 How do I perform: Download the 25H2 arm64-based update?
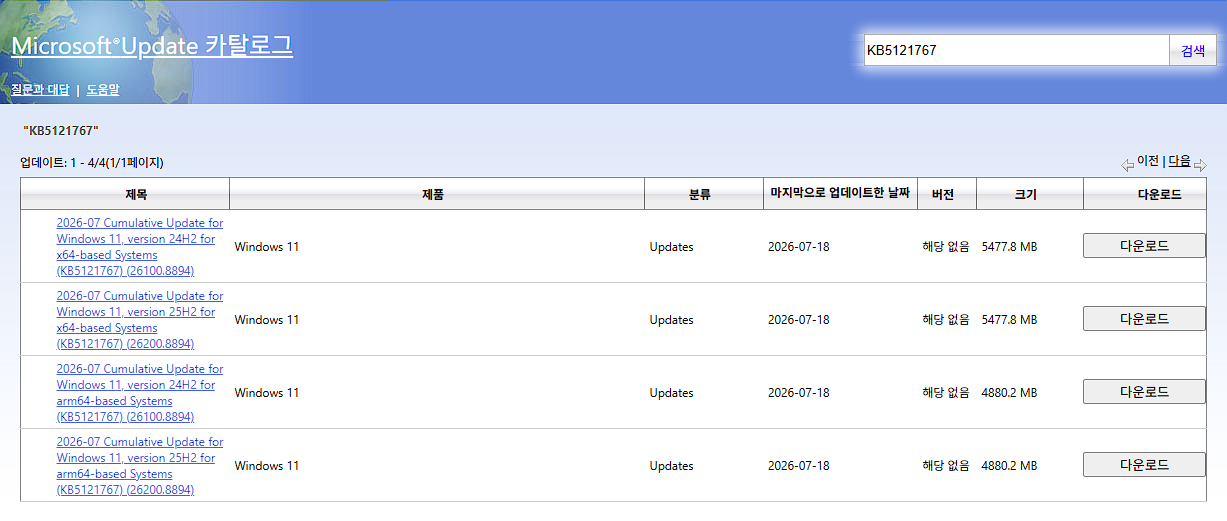coord(1144,465)
